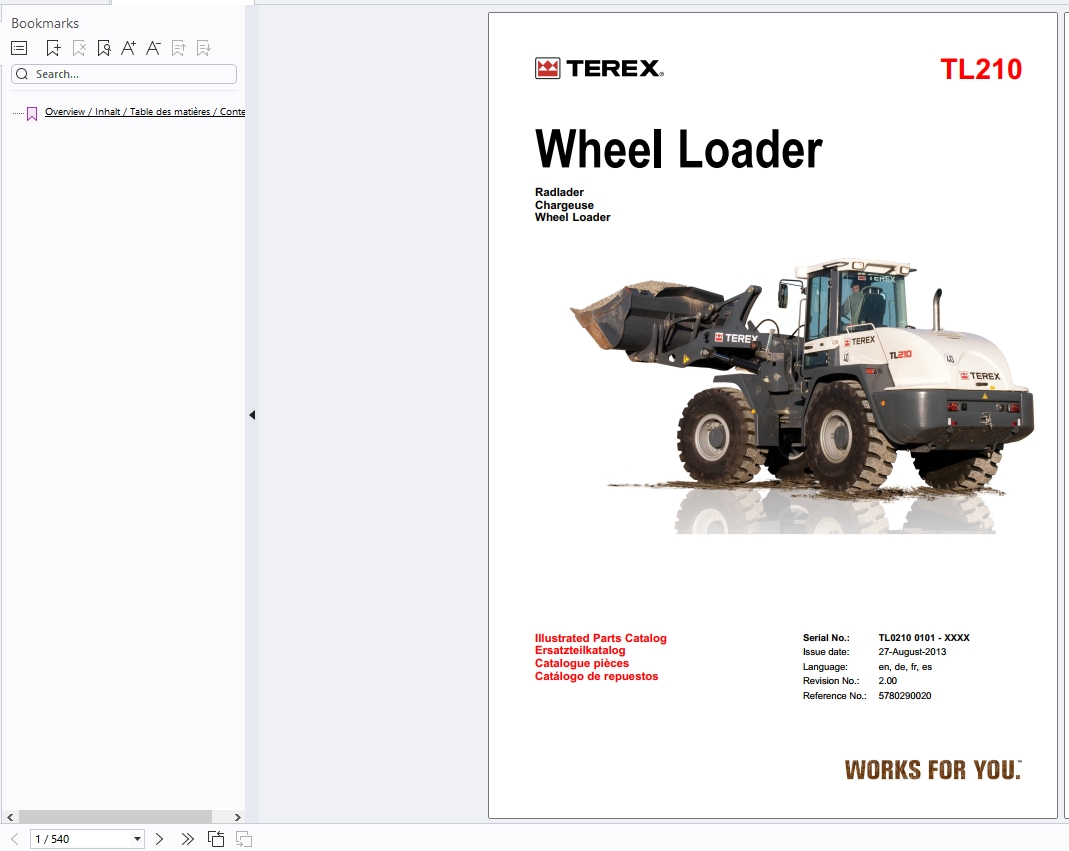Jump to the last page
This screenshot has height=851, width=1069.
tap(187, 839)
